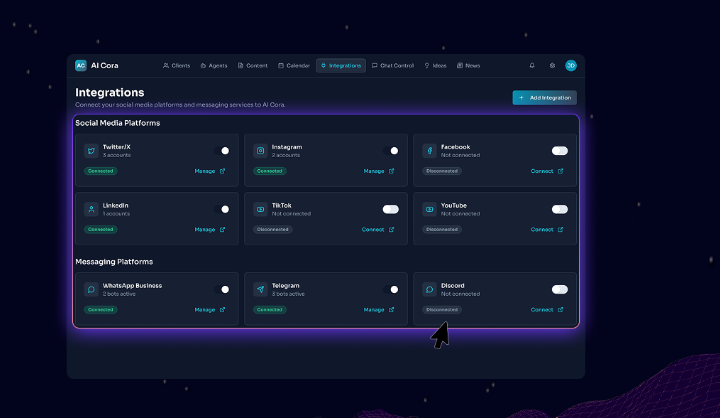The height and width of the screenshot is (418, 720).
Task: Click the Discord platform icon
Action: [429, 289]
